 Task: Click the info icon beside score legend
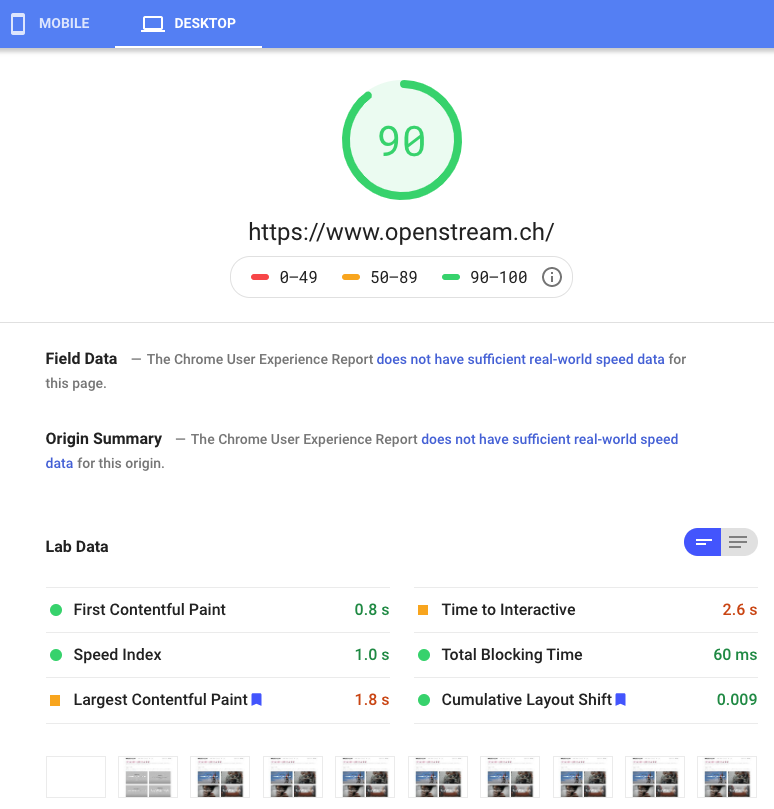[552, 277]
